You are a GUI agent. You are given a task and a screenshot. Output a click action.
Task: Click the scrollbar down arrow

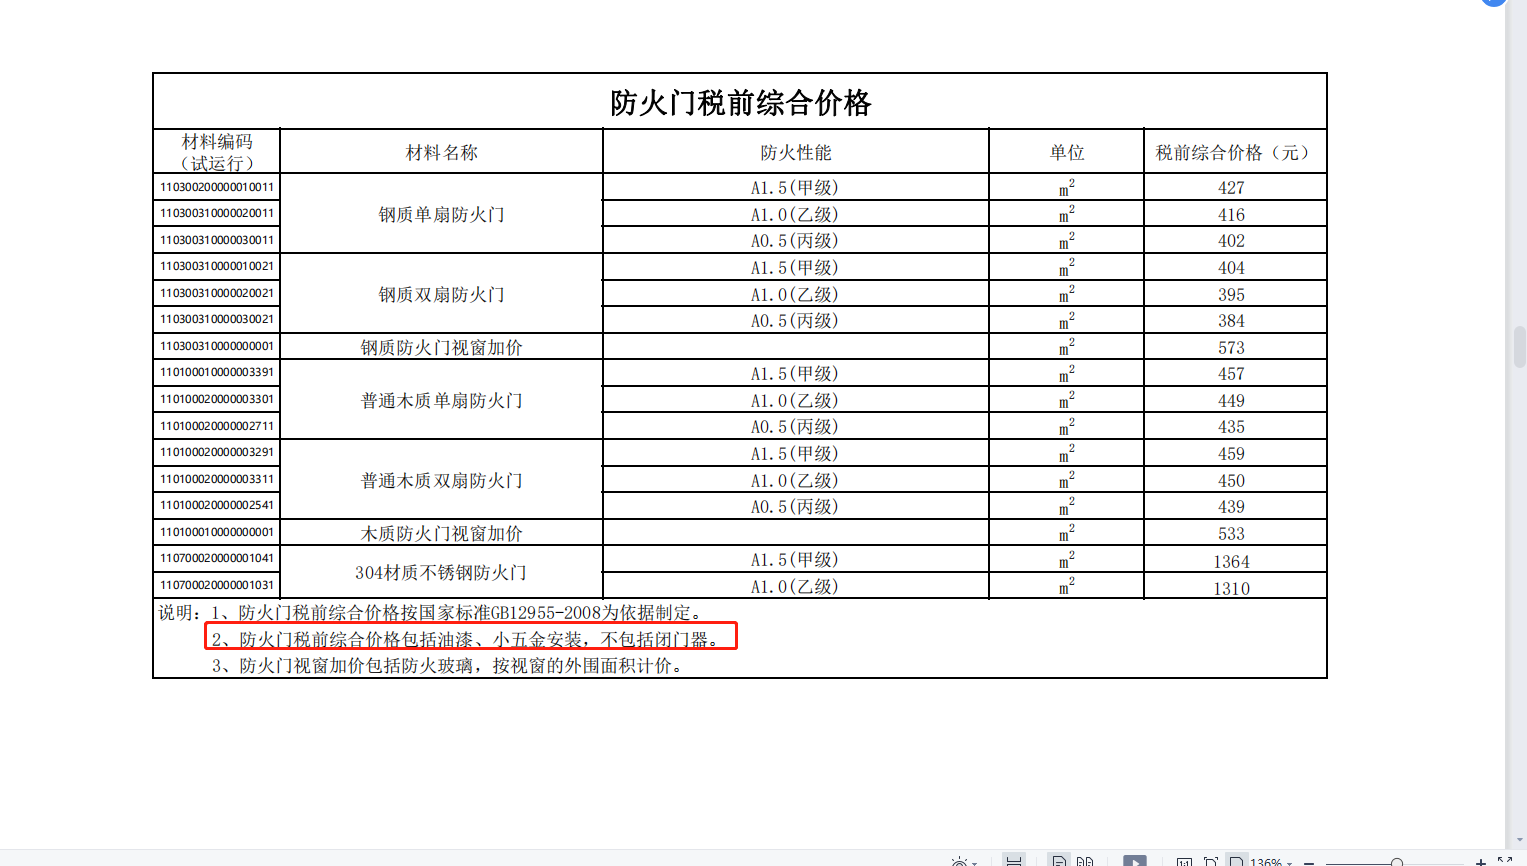point(1519,841)
